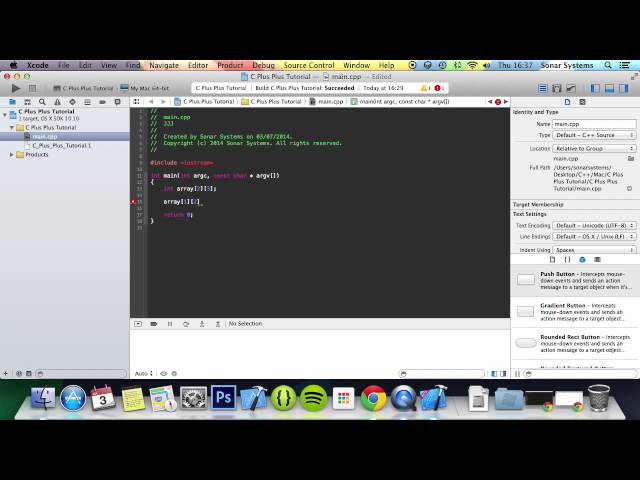
Task: Select the Rounded Rect Button library item
Action: (x=575, y=343)
